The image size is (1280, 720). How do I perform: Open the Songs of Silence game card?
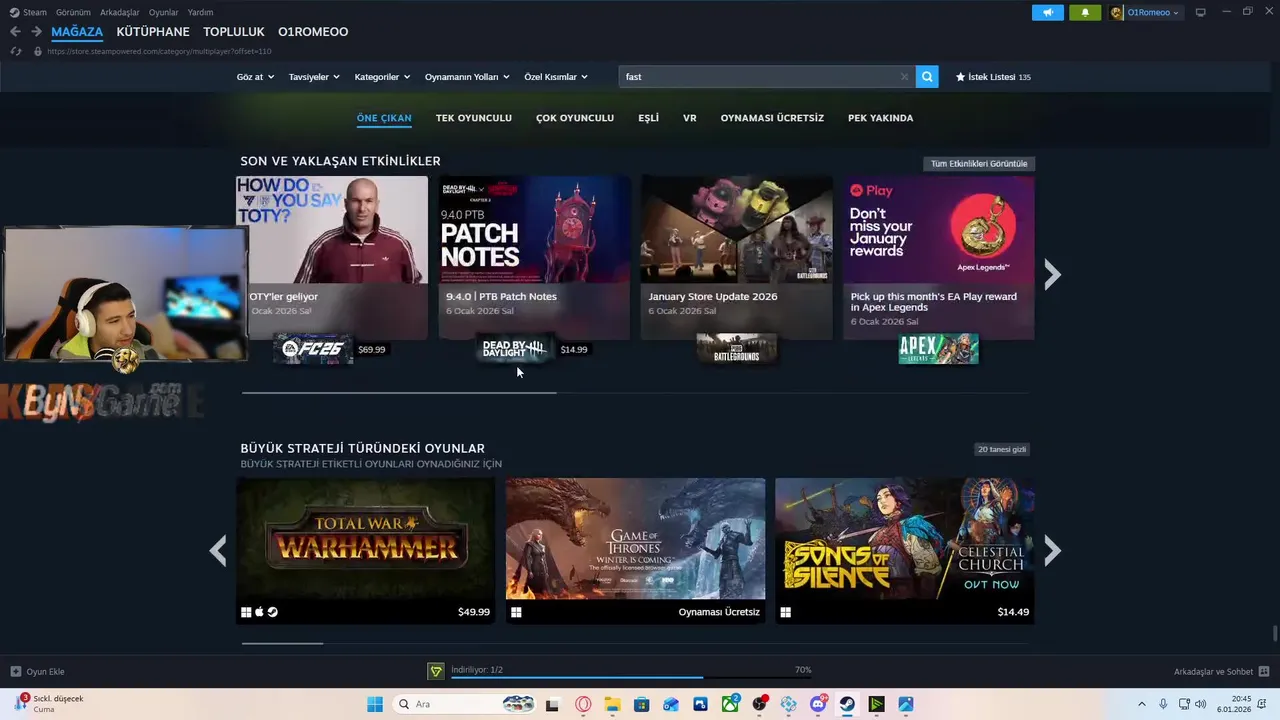point(904,550)
